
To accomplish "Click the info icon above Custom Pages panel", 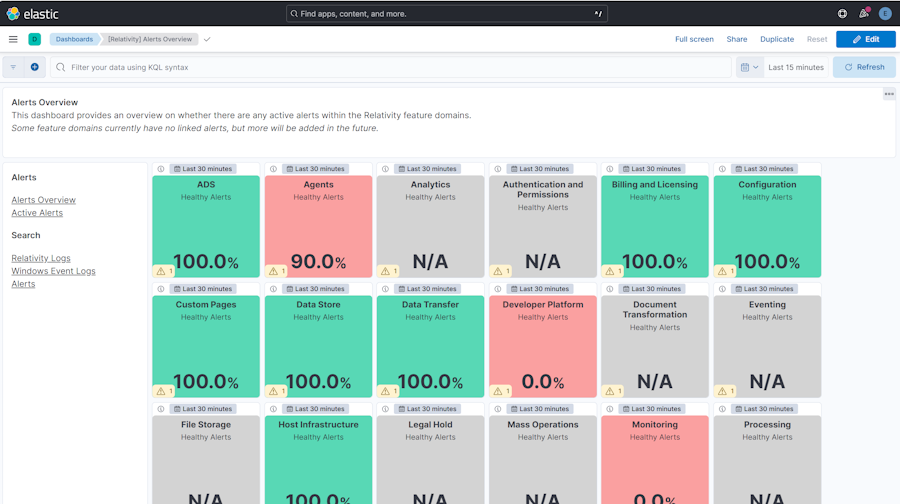I will click(x=161, y=289).
